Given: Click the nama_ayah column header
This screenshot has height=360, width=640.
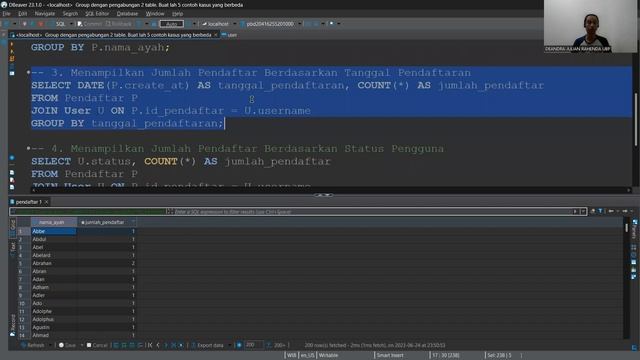Looking at the screenshot, I should pyautogui.click(x=53, y=222).
